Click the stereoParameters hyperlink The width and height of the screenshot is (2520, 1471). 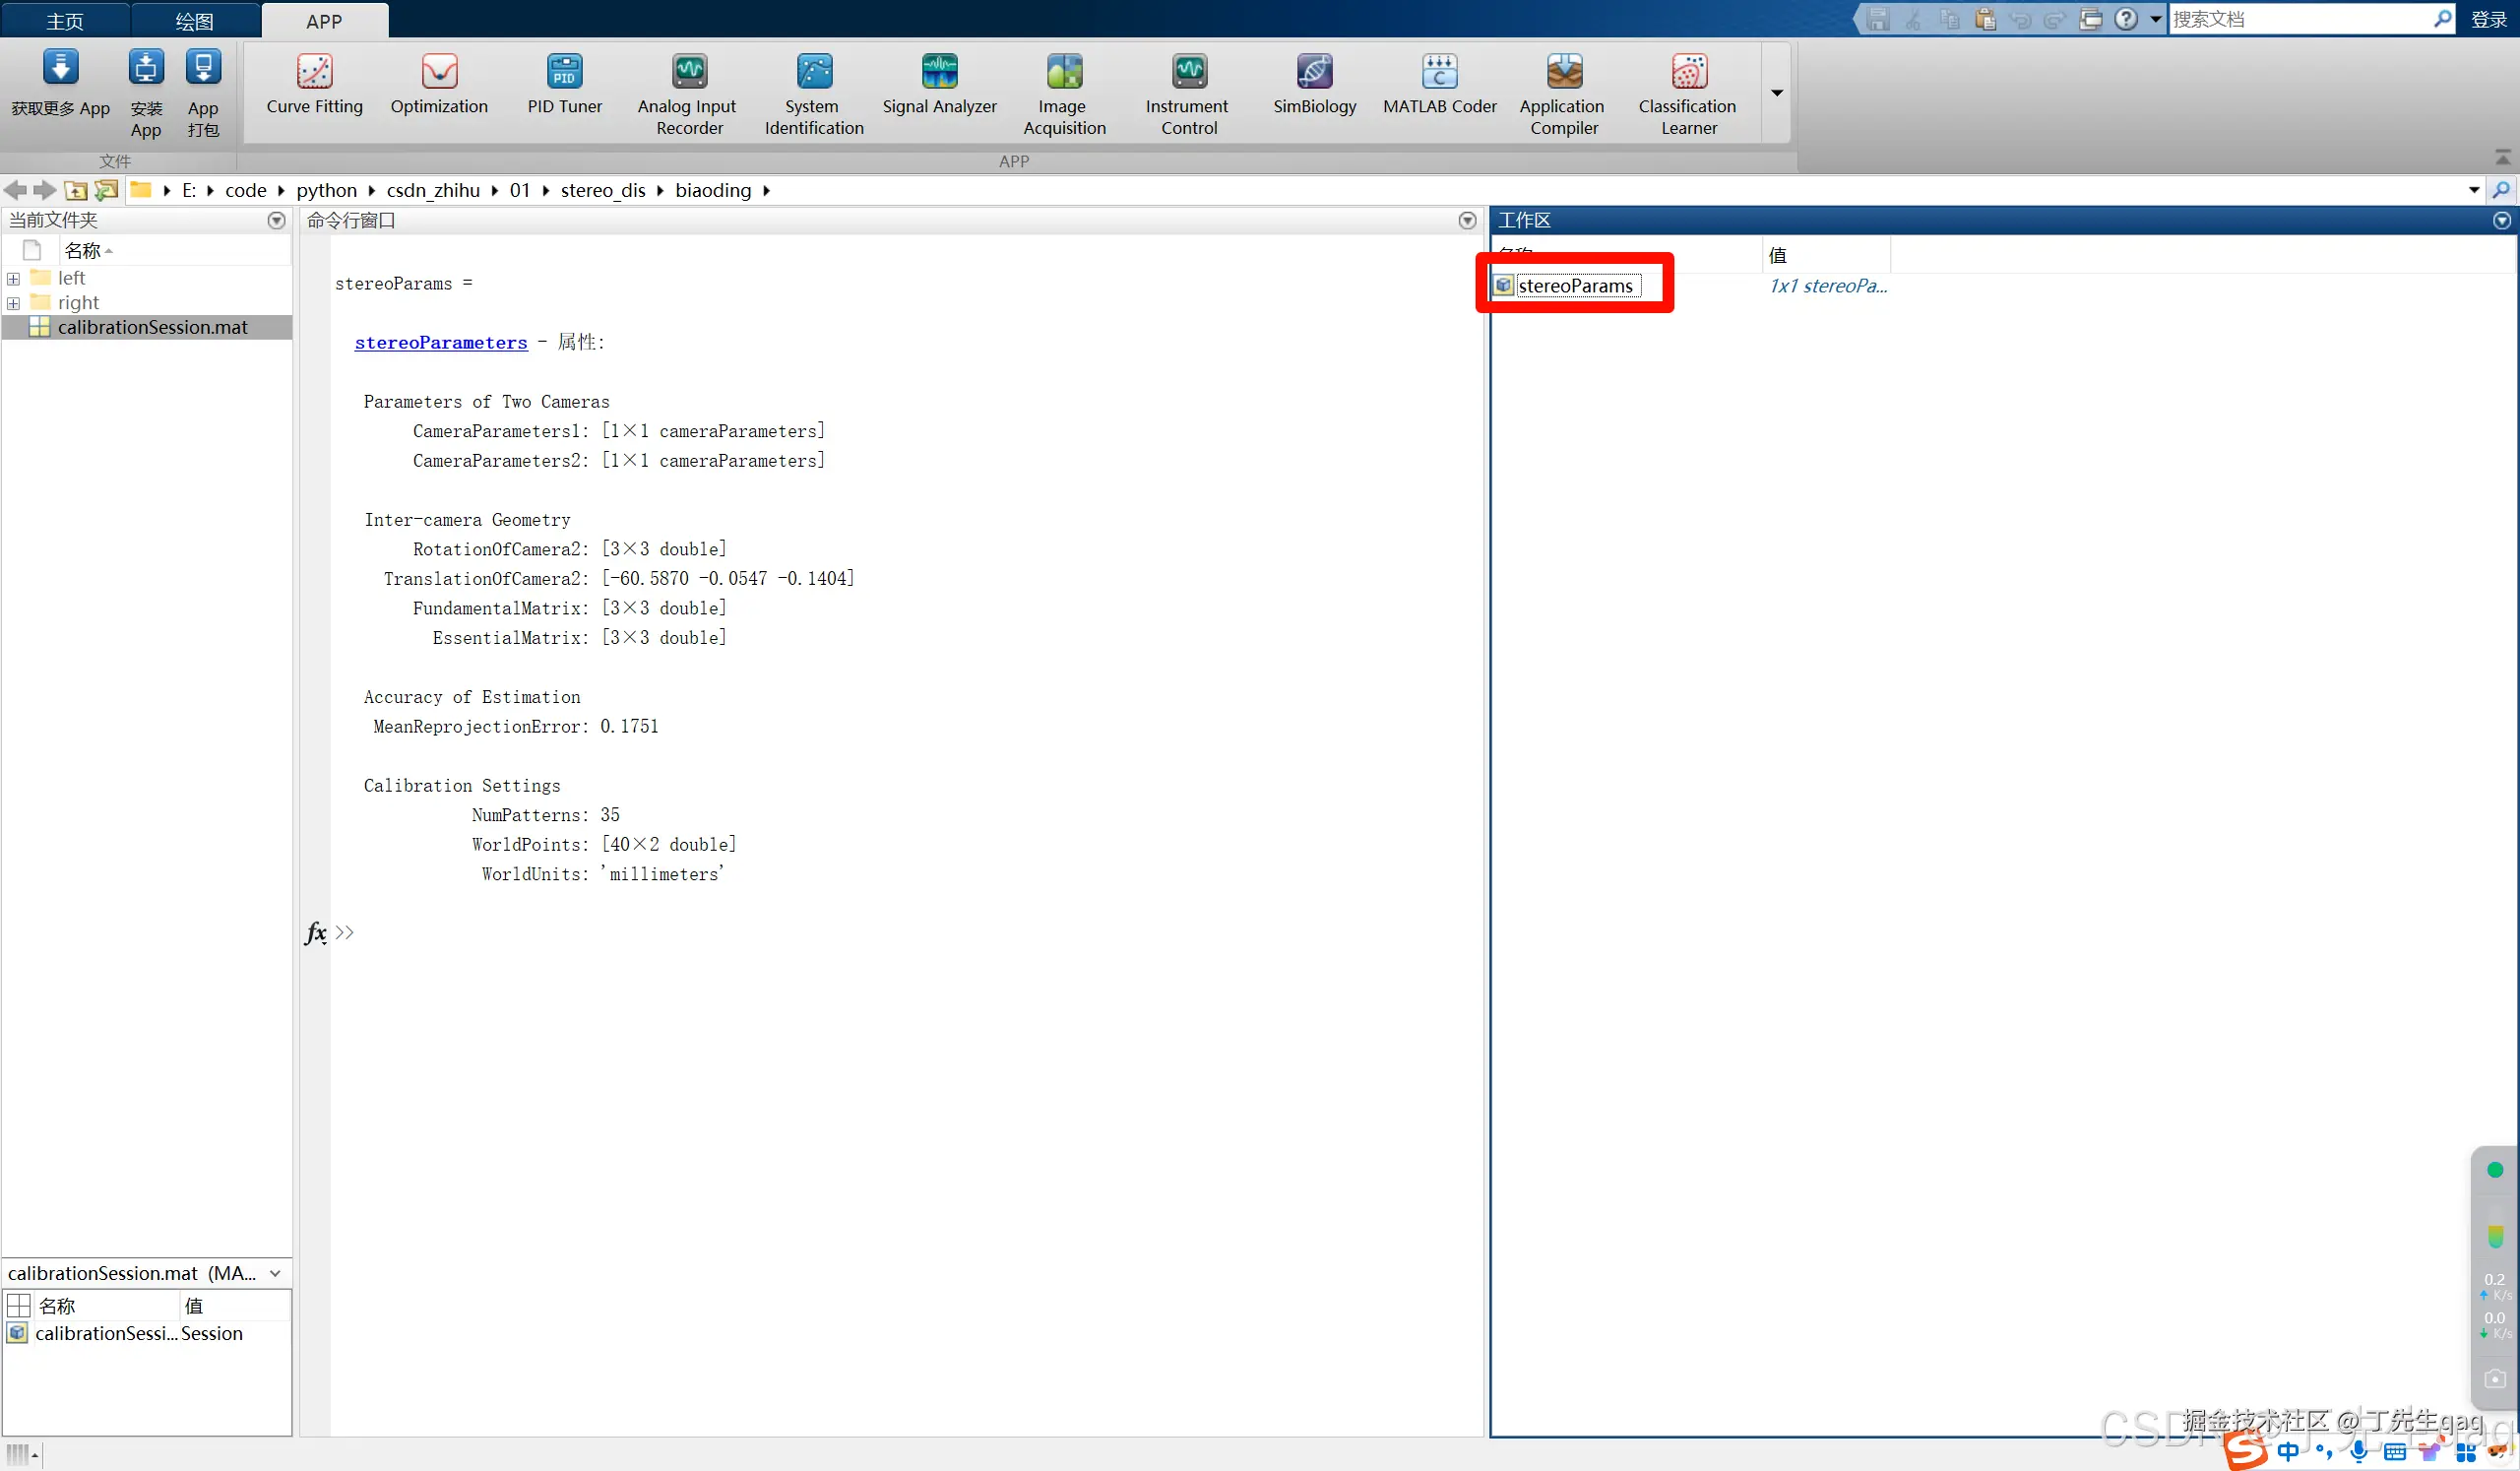(x=441, y=343)
